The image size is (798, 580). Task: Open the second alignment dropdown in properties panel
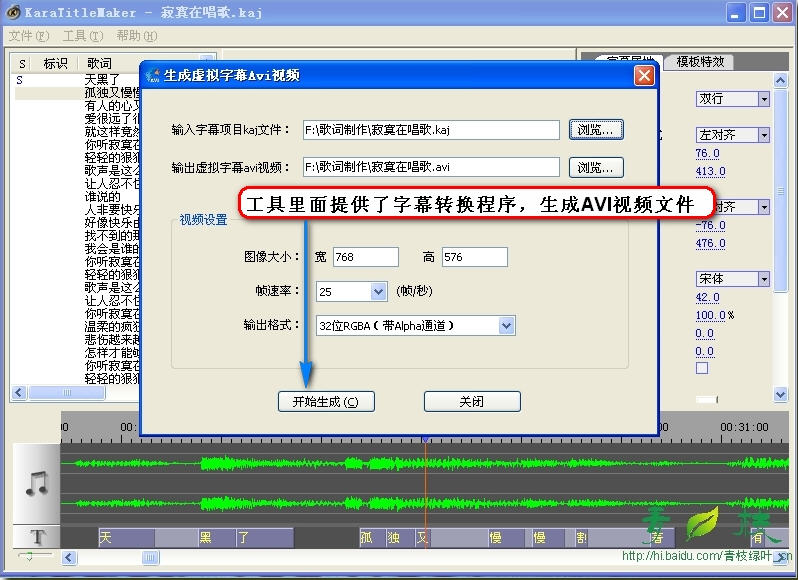pyautogui.click(x=763, y=207)
